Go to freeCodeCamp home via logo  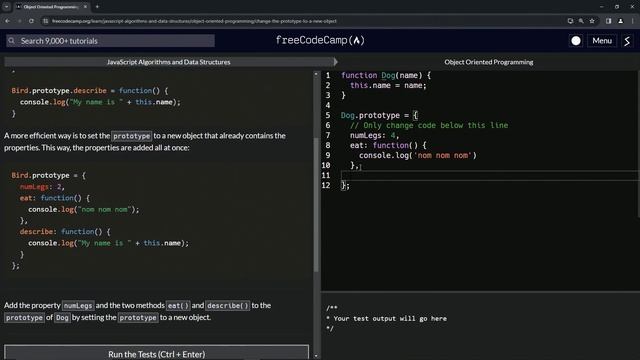click(320, 40)
